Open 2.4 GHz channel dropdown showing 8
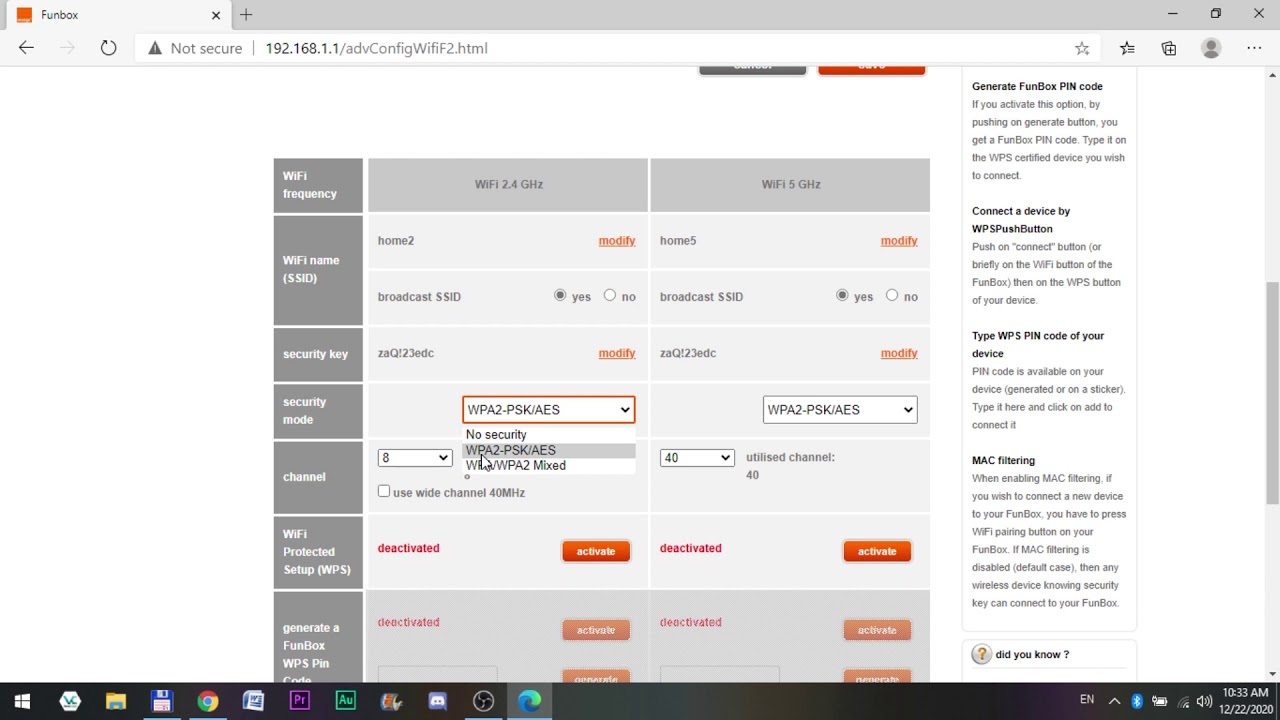This screenshot has height=720, width=1280. 415,458
